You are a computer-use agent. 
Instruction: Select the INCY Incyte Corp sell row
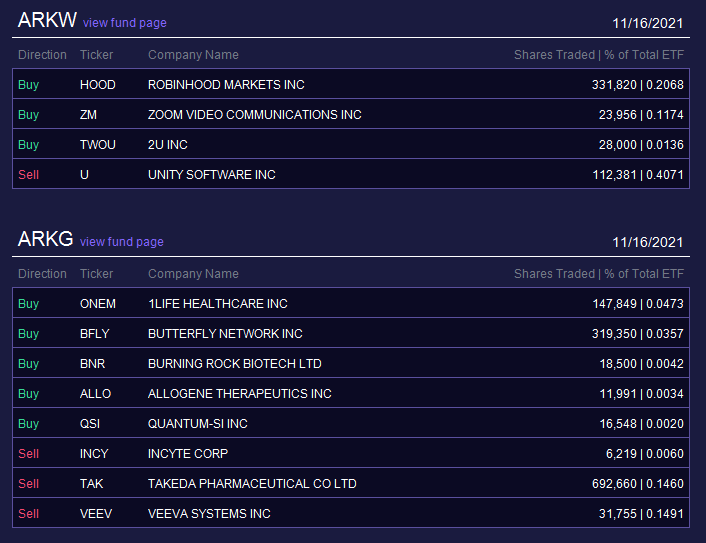[351, 453]
